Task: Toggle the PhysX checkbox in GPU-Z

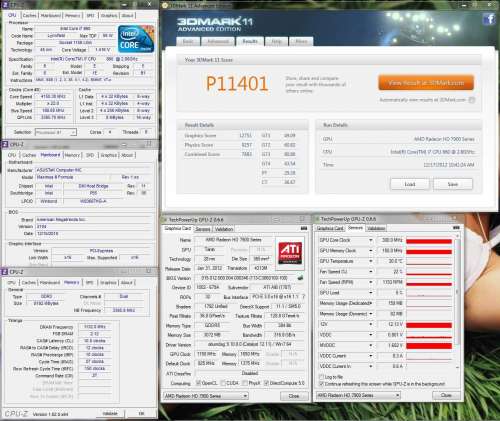Action: [245, 383]
